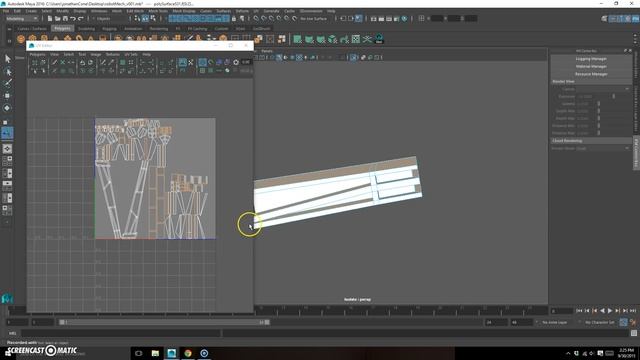Click the green planar mapping shelf icon
Screen dimensions: 640x360
coord(298,39)
